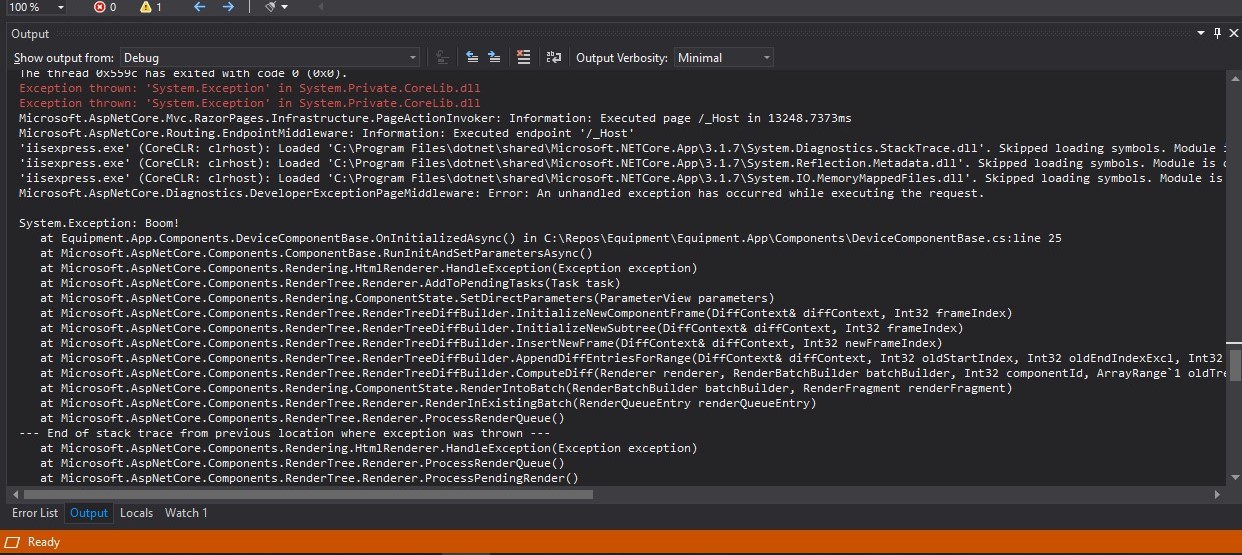Open the Watch 1 tab
This screenshot has height=555, width=1242.
click(186, 513)
